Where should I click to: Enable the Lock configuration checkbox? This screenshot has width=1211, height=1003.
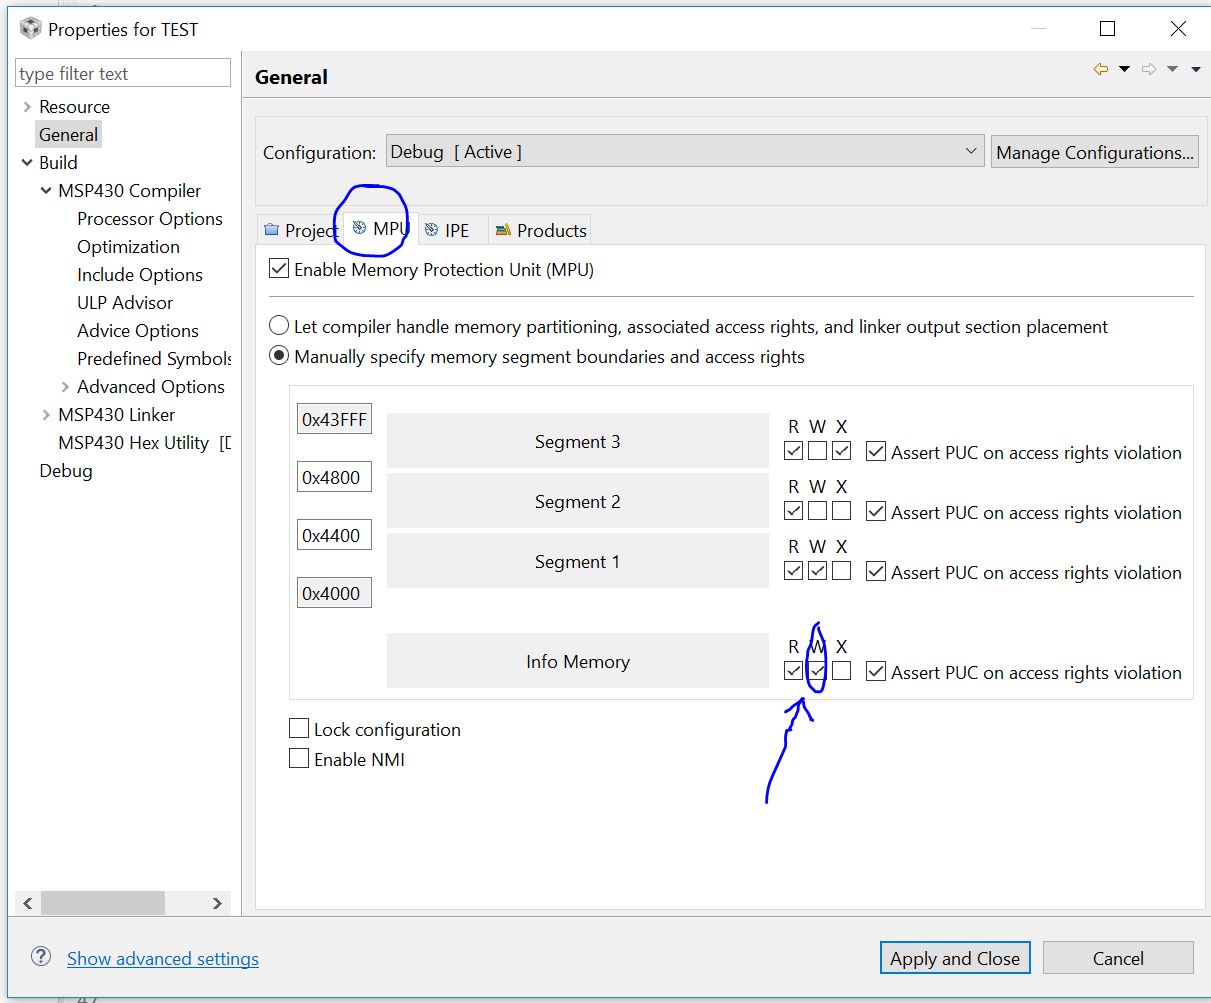click(x=298, y=728)
